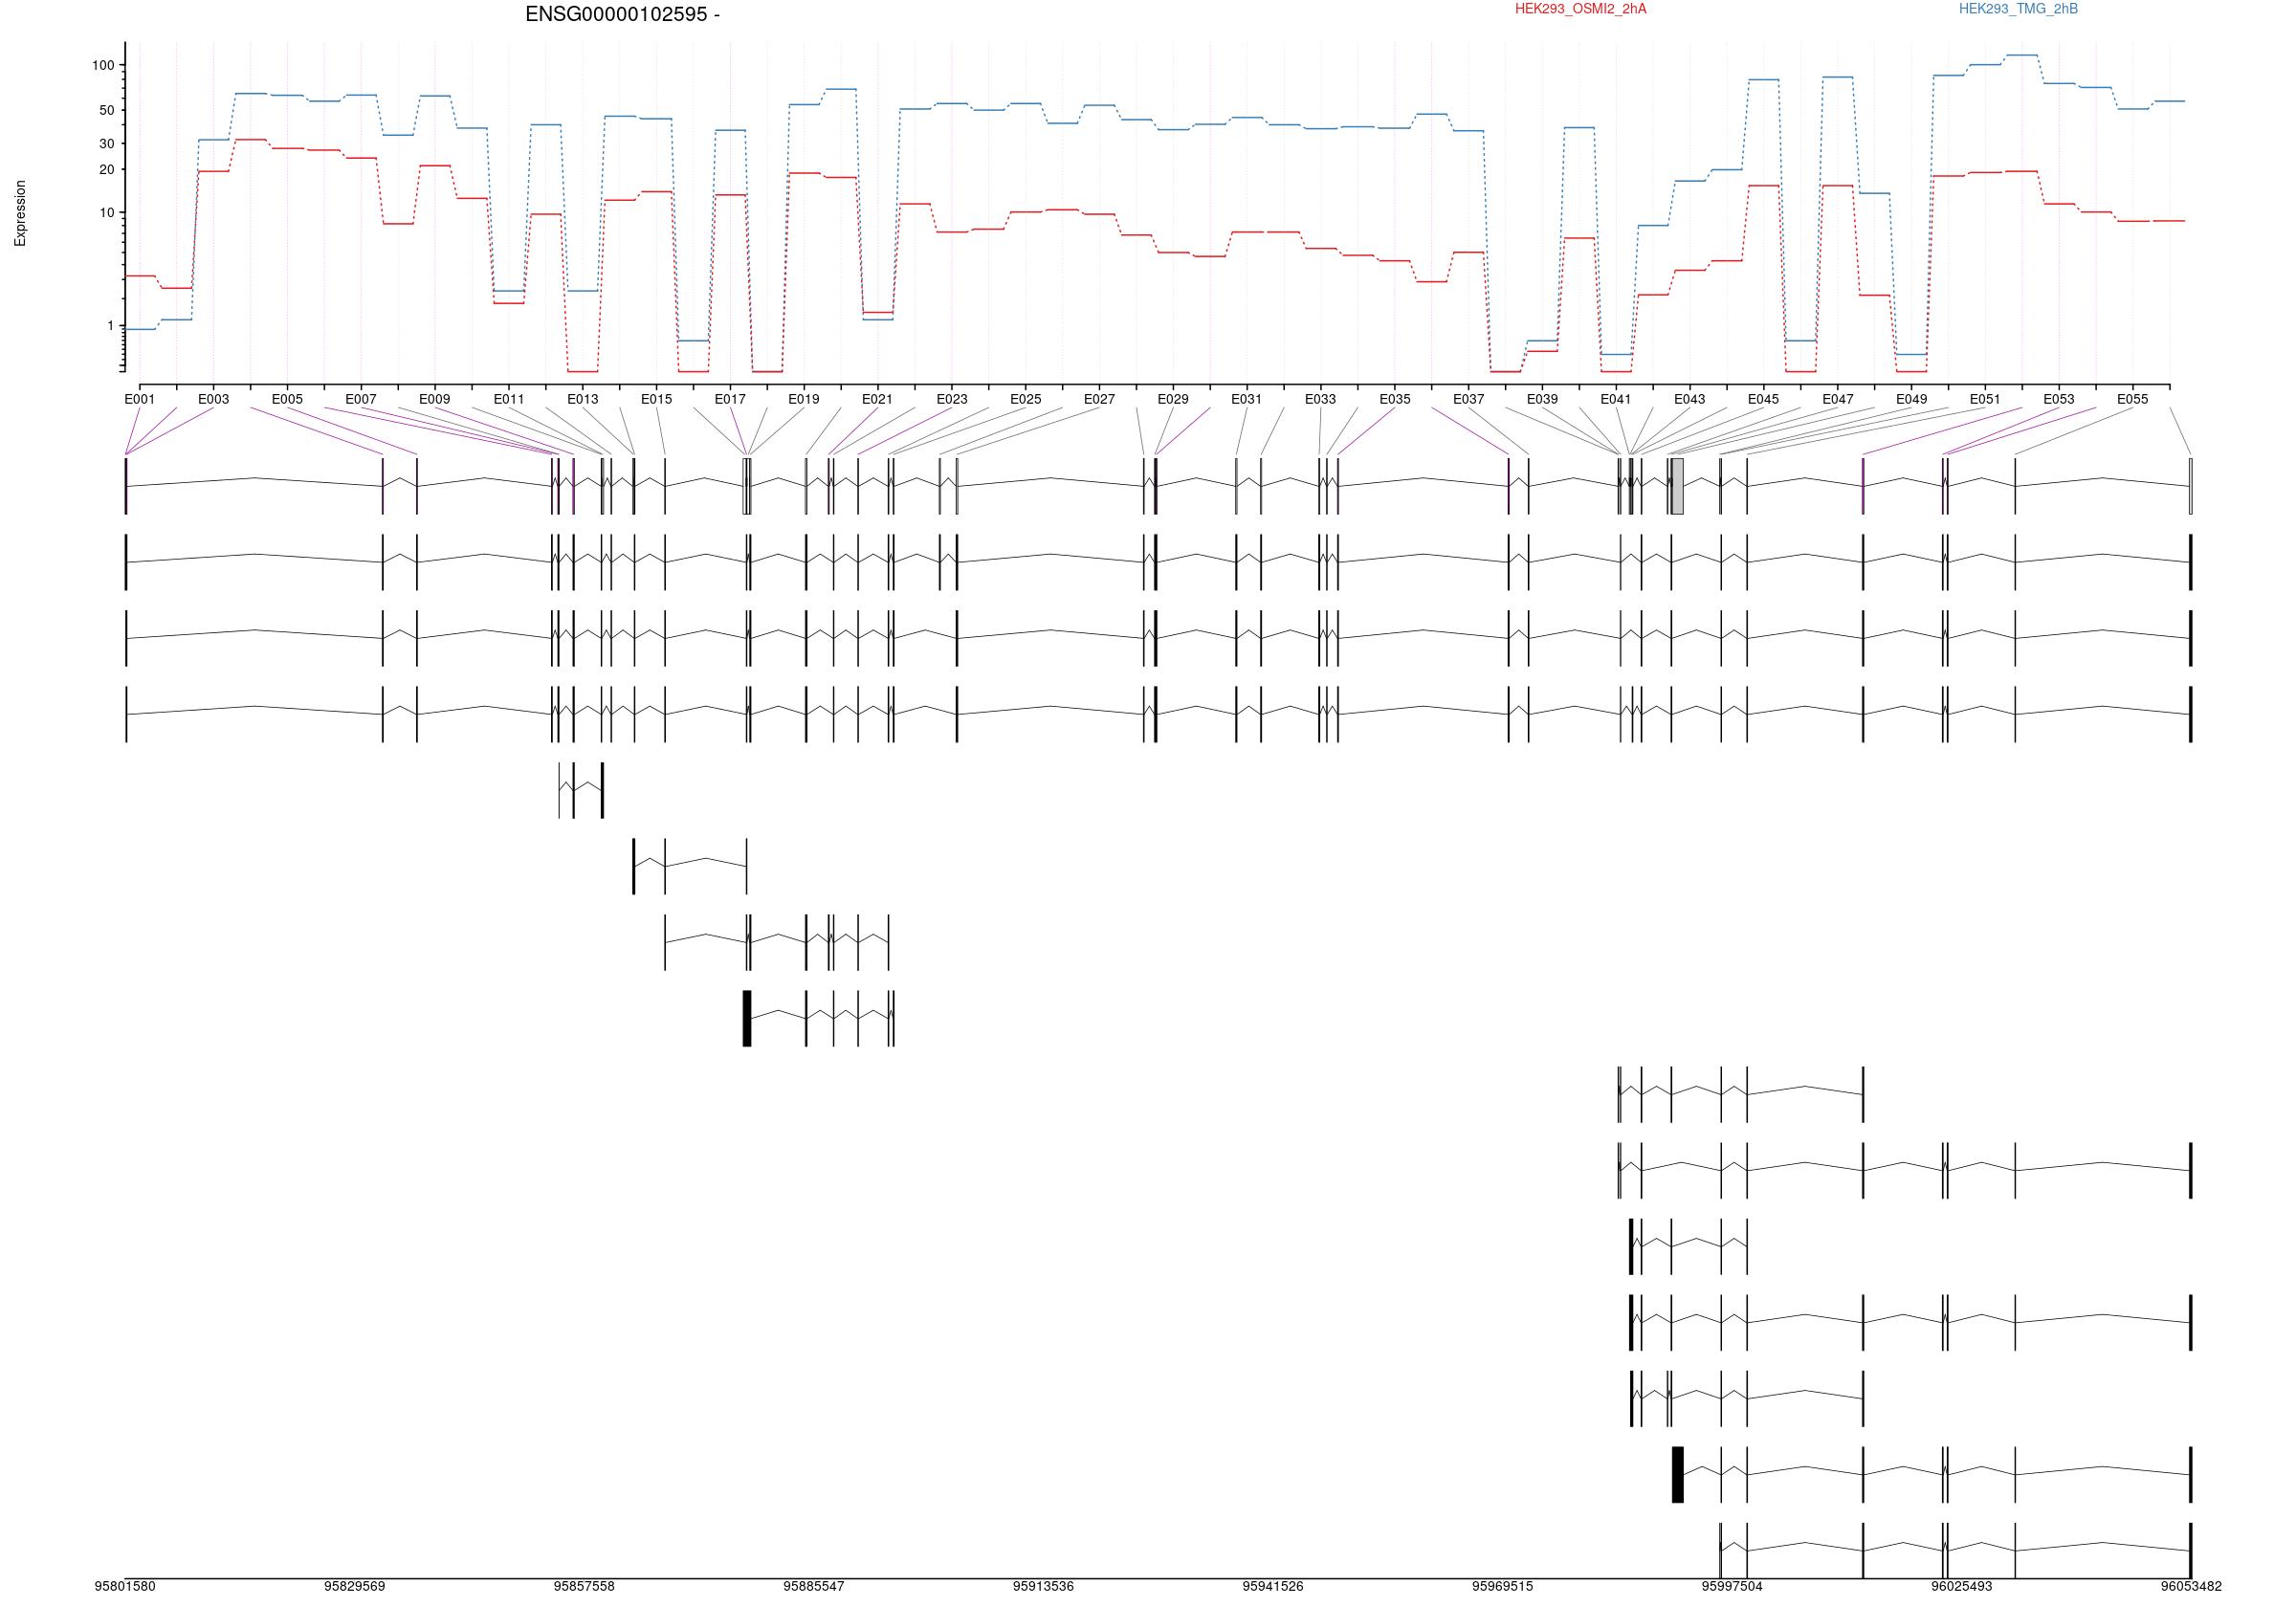This screenshot has height=1607, width=2296.
Task: Click the thick black exon in second-last transcript
Action: click(x=1678, y=1474)
